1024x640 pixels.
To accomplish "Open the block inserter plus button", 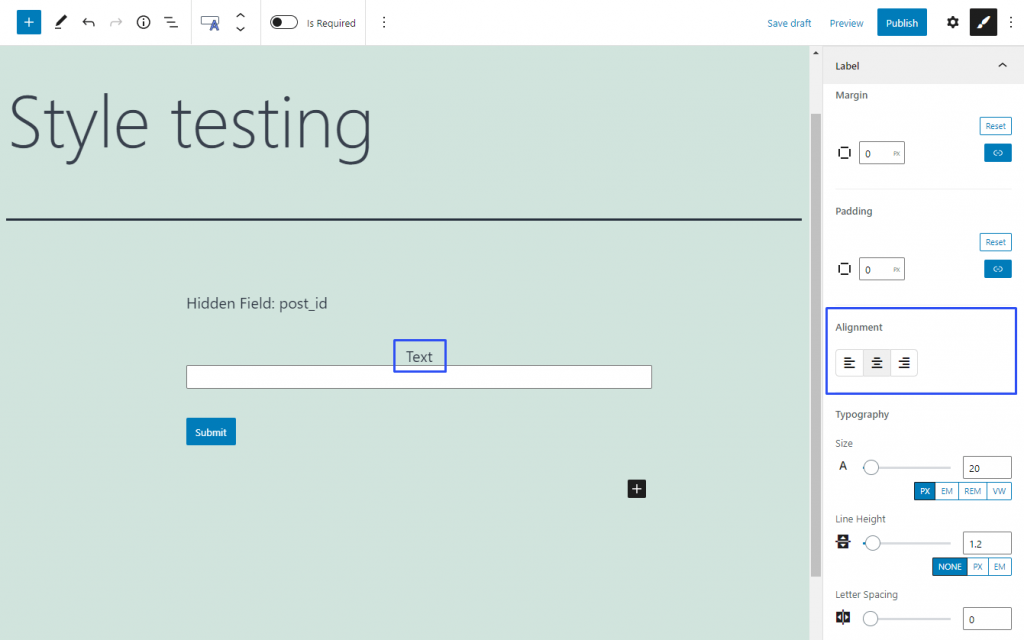I will 29,22.
